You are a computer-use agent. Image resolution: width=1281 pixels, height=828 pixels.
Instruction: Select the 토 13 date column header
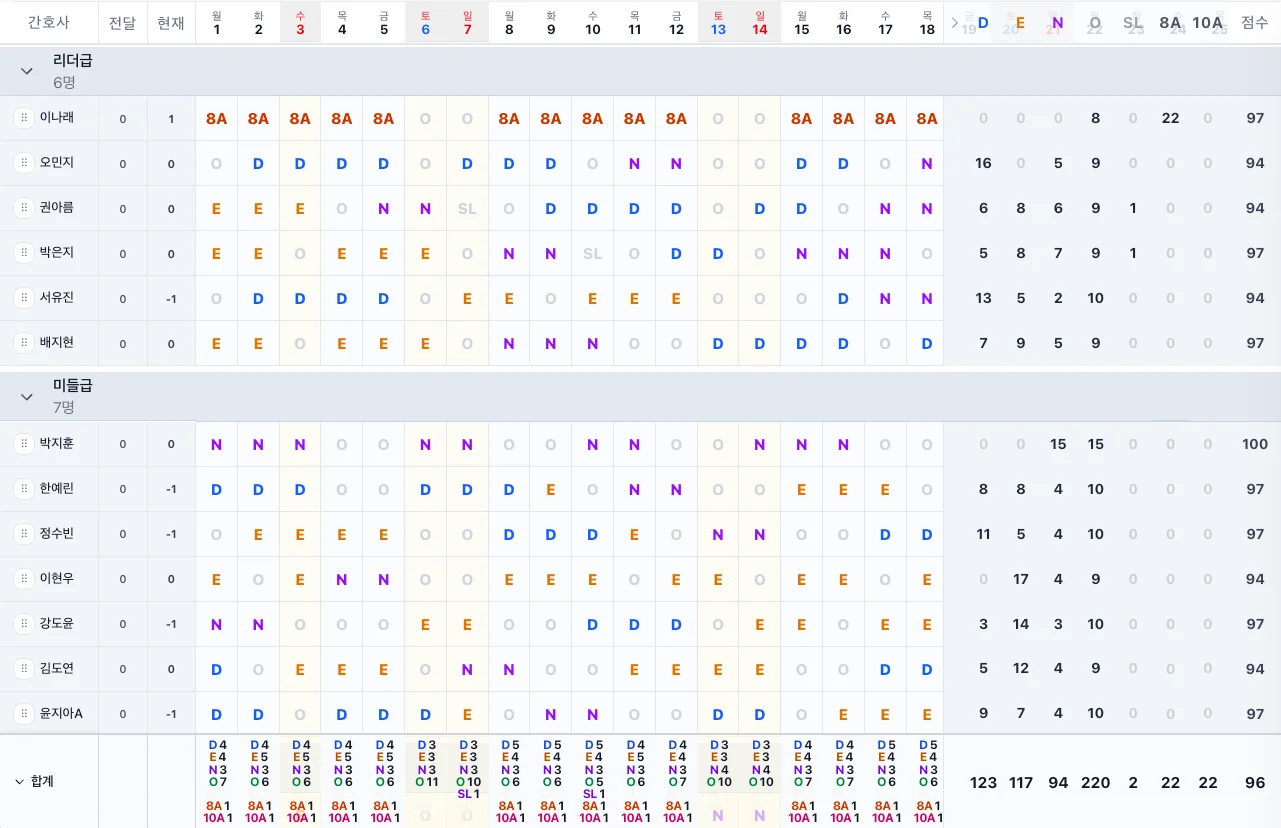[718, 22]
